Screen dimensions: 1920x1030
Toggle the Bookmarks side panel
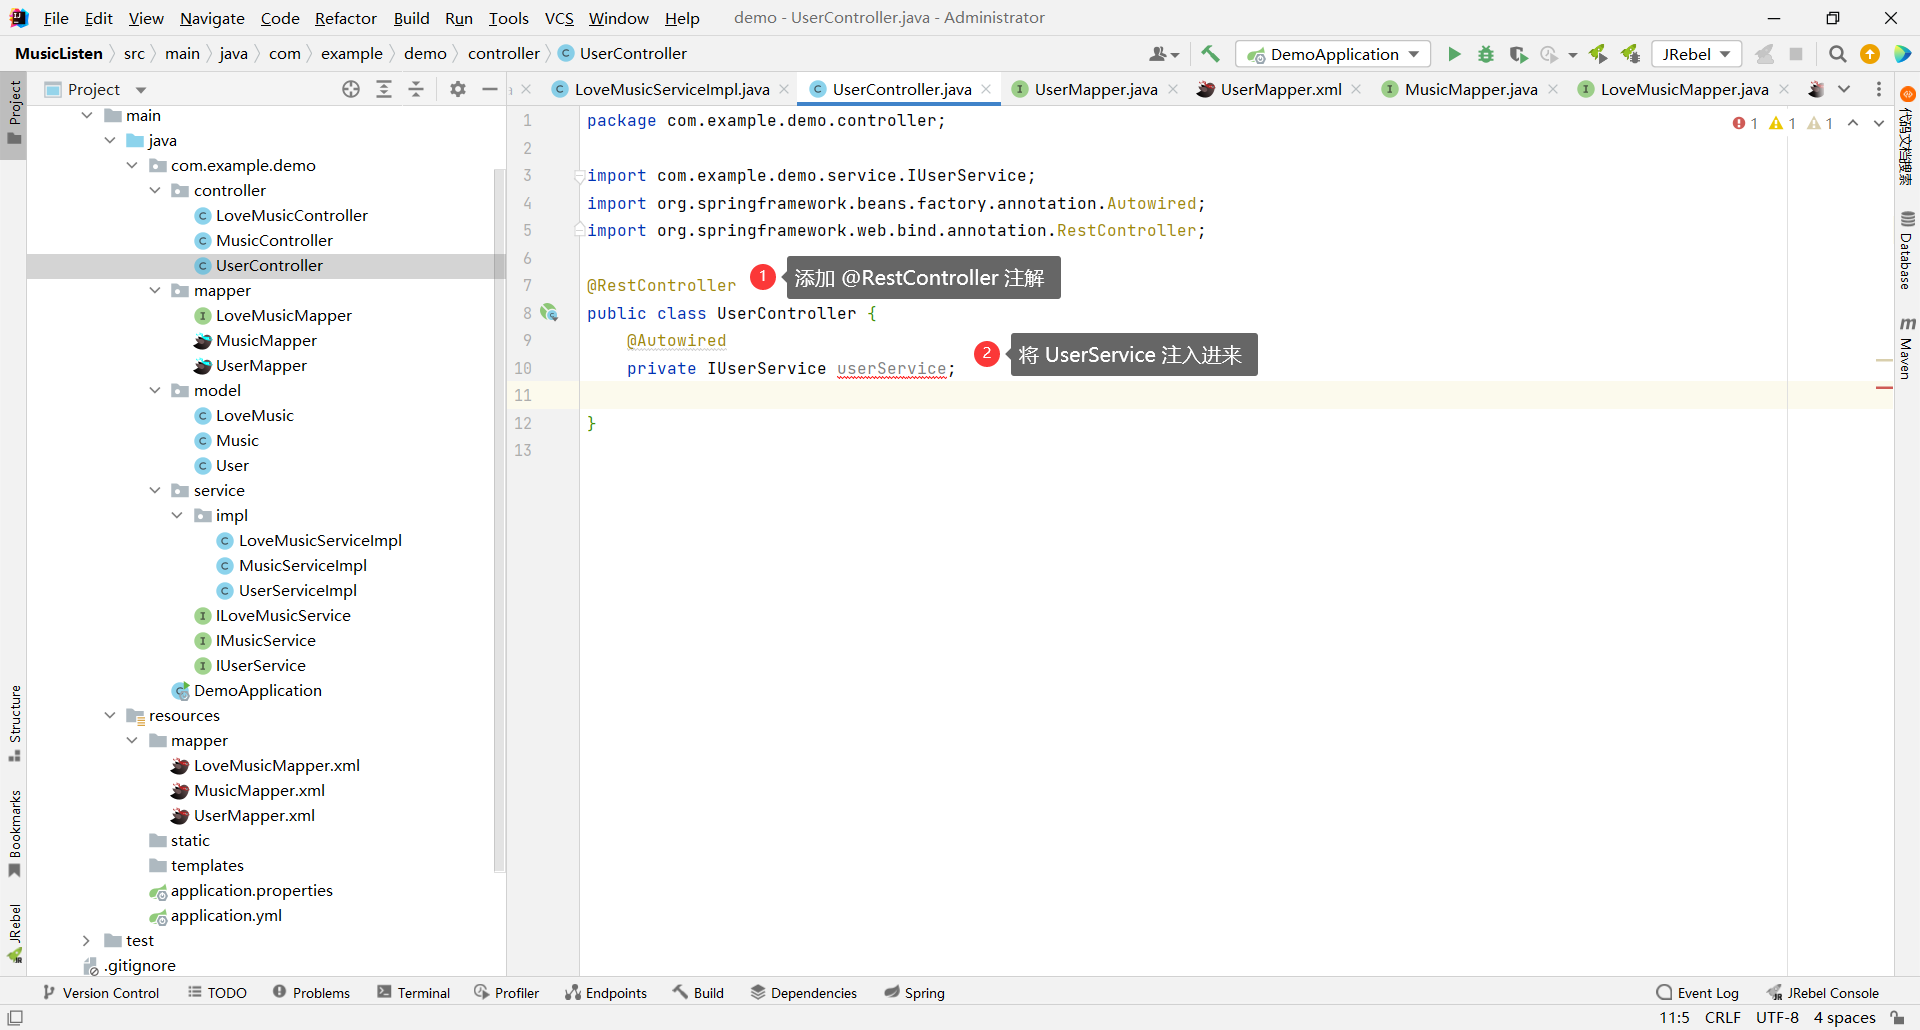tap(14, 833)
